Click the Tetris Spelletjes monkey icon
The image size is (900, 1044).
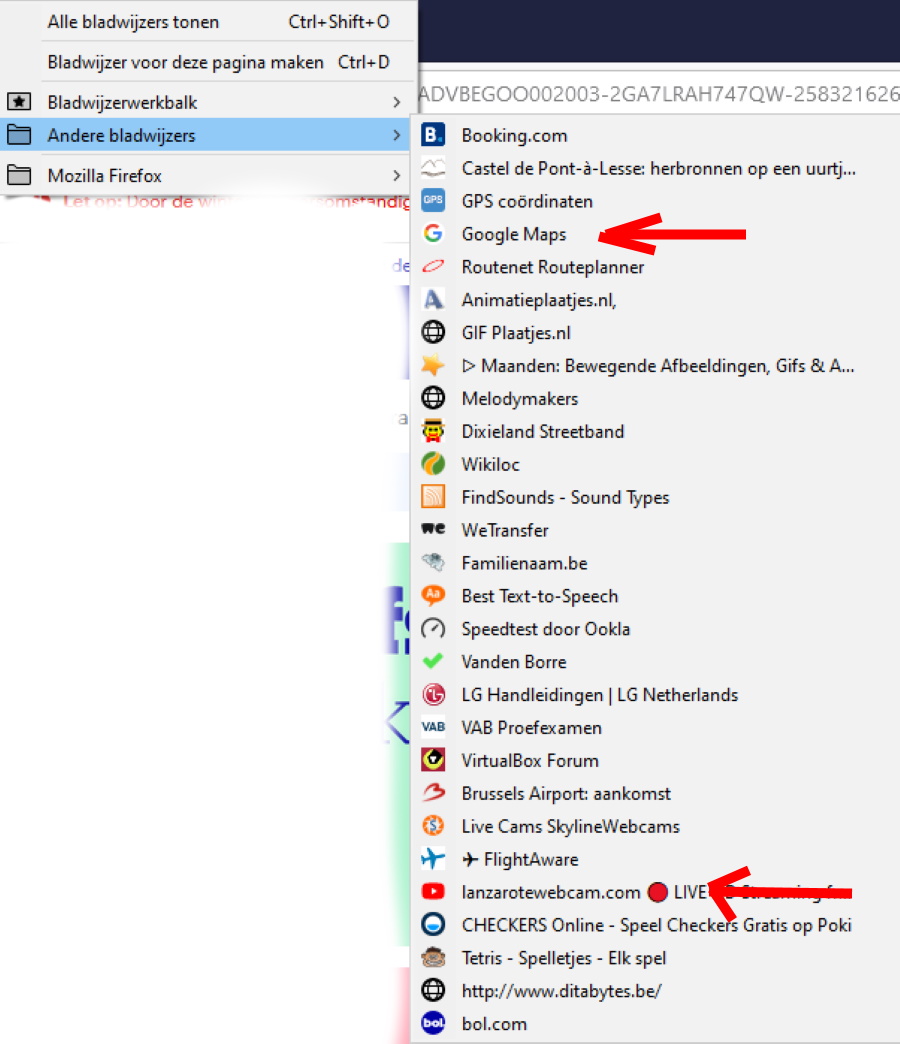pos(433,957)
